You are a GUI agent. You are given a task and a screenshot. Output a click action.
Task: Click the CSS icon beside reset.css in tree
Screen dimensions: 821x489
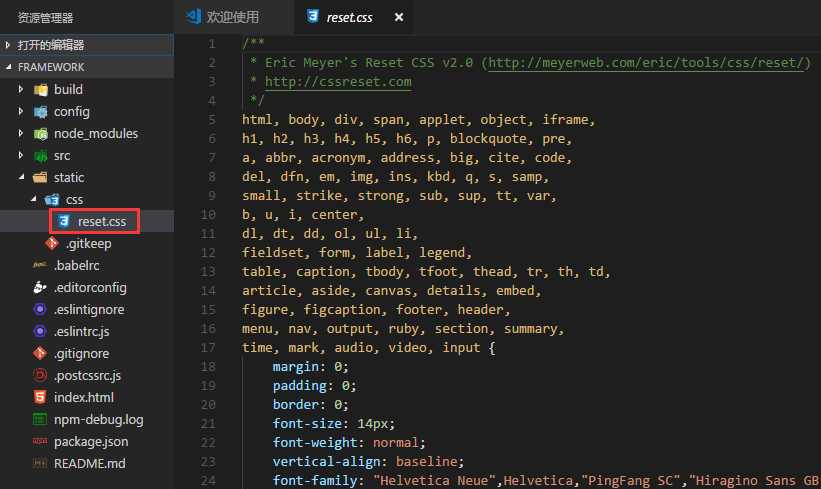[64, 221]
